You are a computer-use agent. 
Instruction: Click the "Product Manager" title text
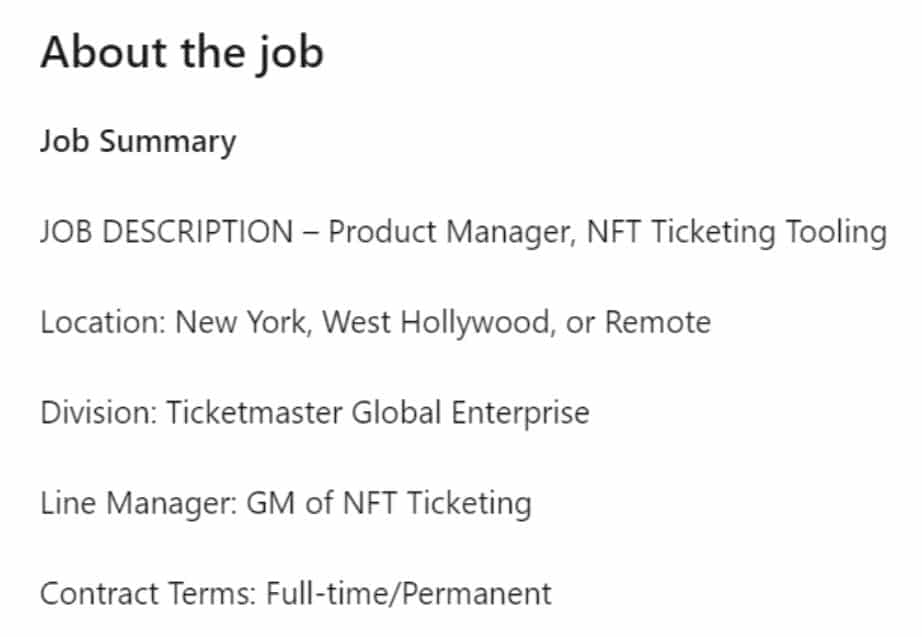pyautogui.click(x=449, y=233)
